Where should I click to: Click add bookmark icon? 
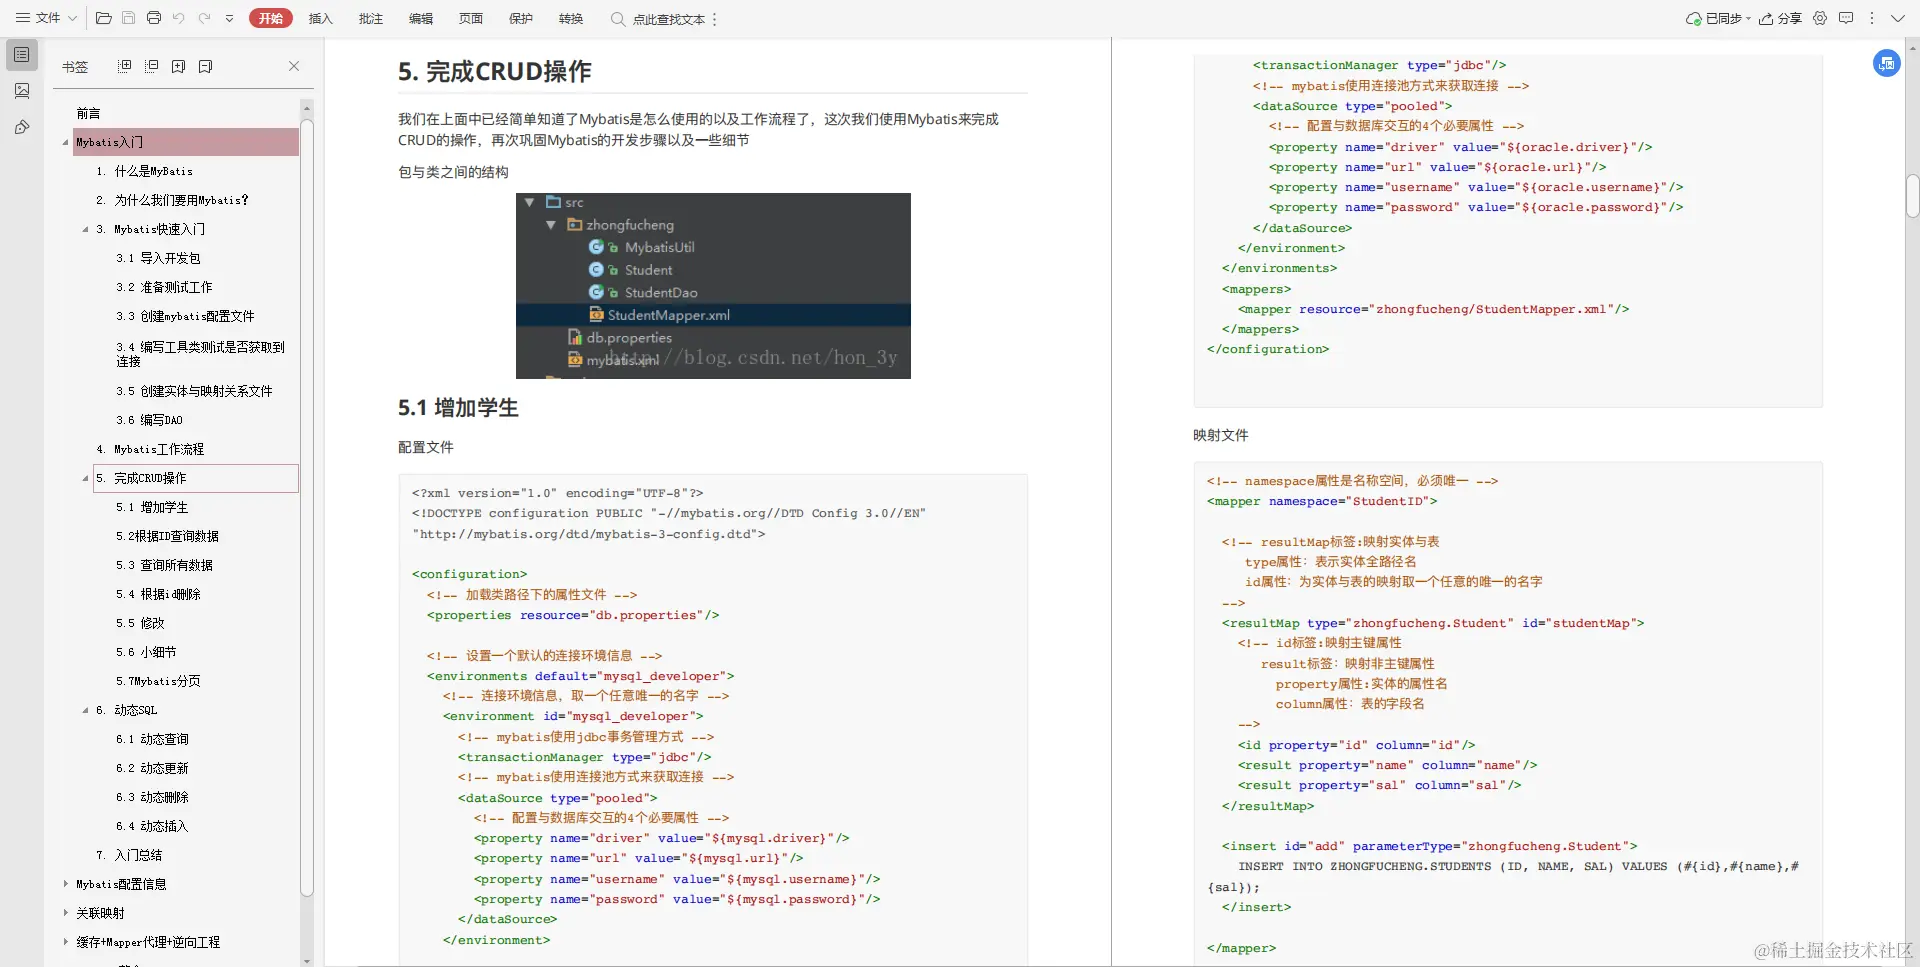178,66
